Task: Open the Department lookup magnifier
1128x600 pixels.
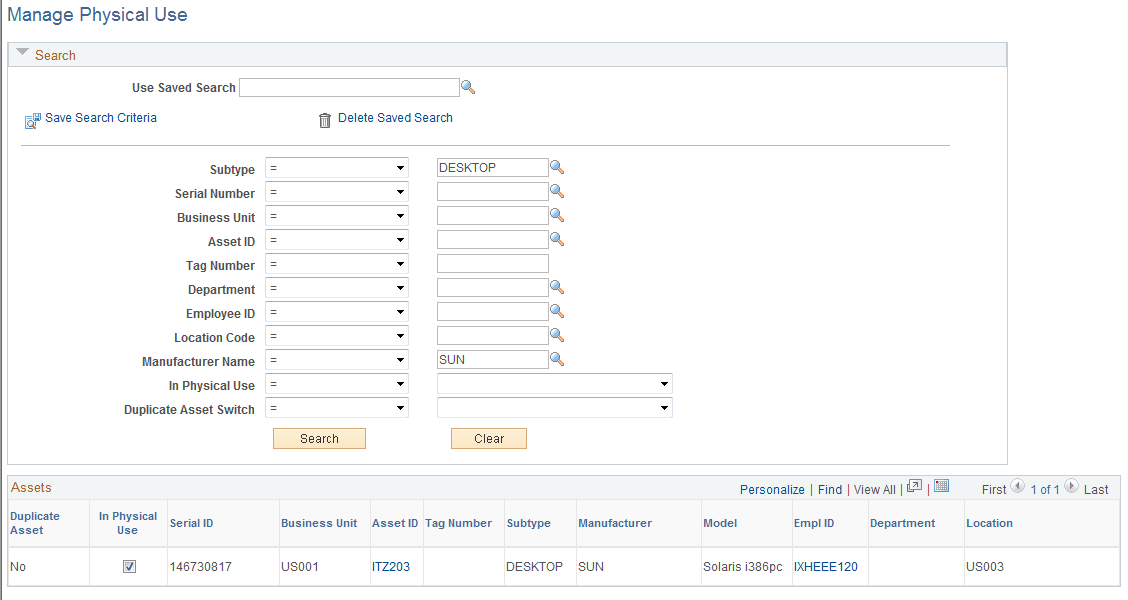Action: click(x=557, y=287)
